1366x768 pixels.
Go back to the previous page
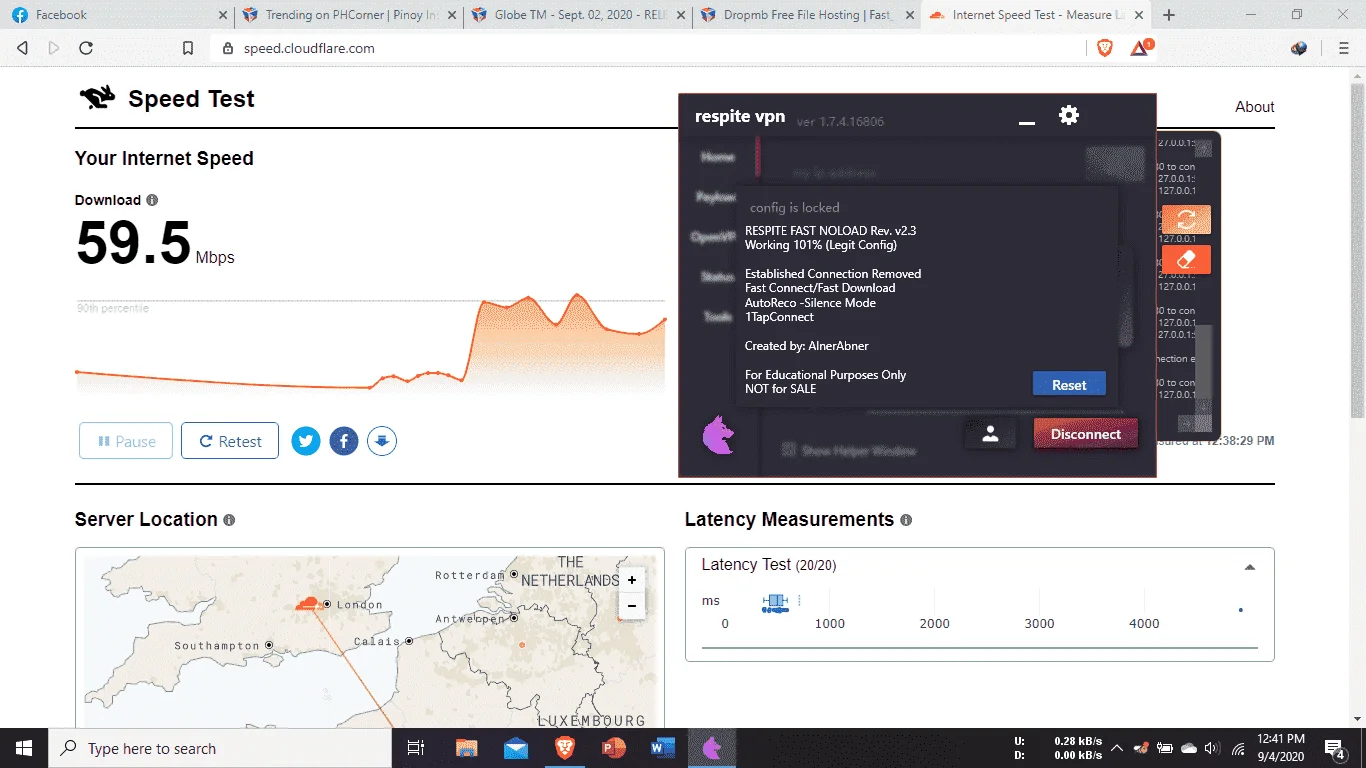tap(23, 48)
